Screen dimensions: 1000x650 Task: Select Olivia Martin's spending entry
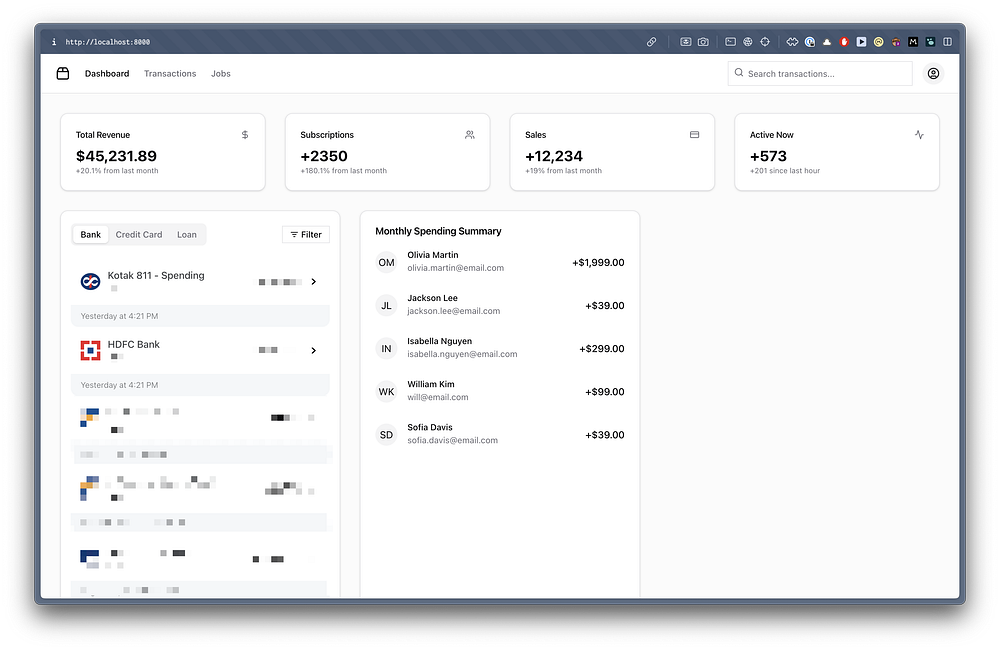tap(500, 262)
